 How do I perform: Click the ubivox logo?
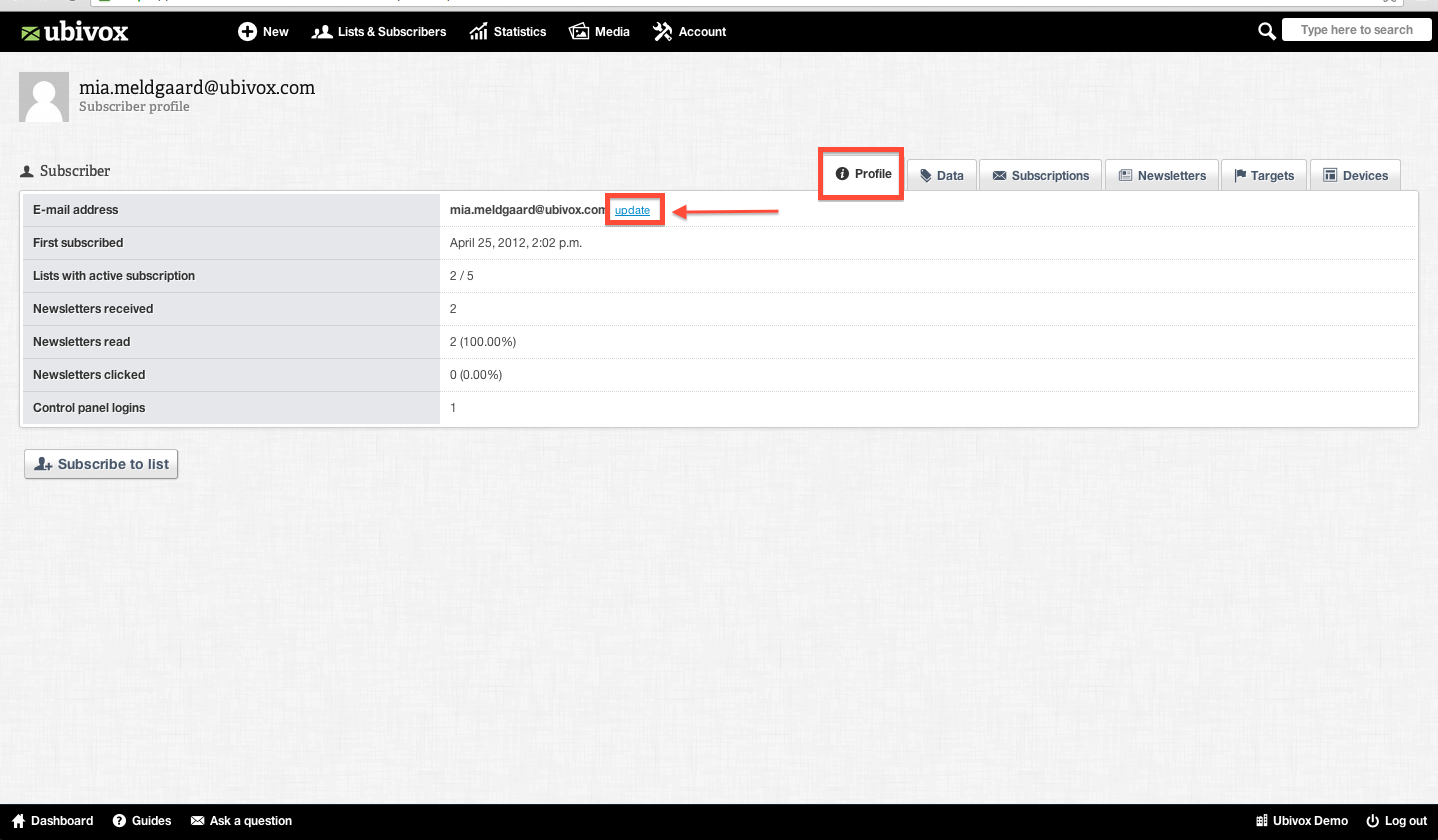pyautogui.click(x=75, y=32)
